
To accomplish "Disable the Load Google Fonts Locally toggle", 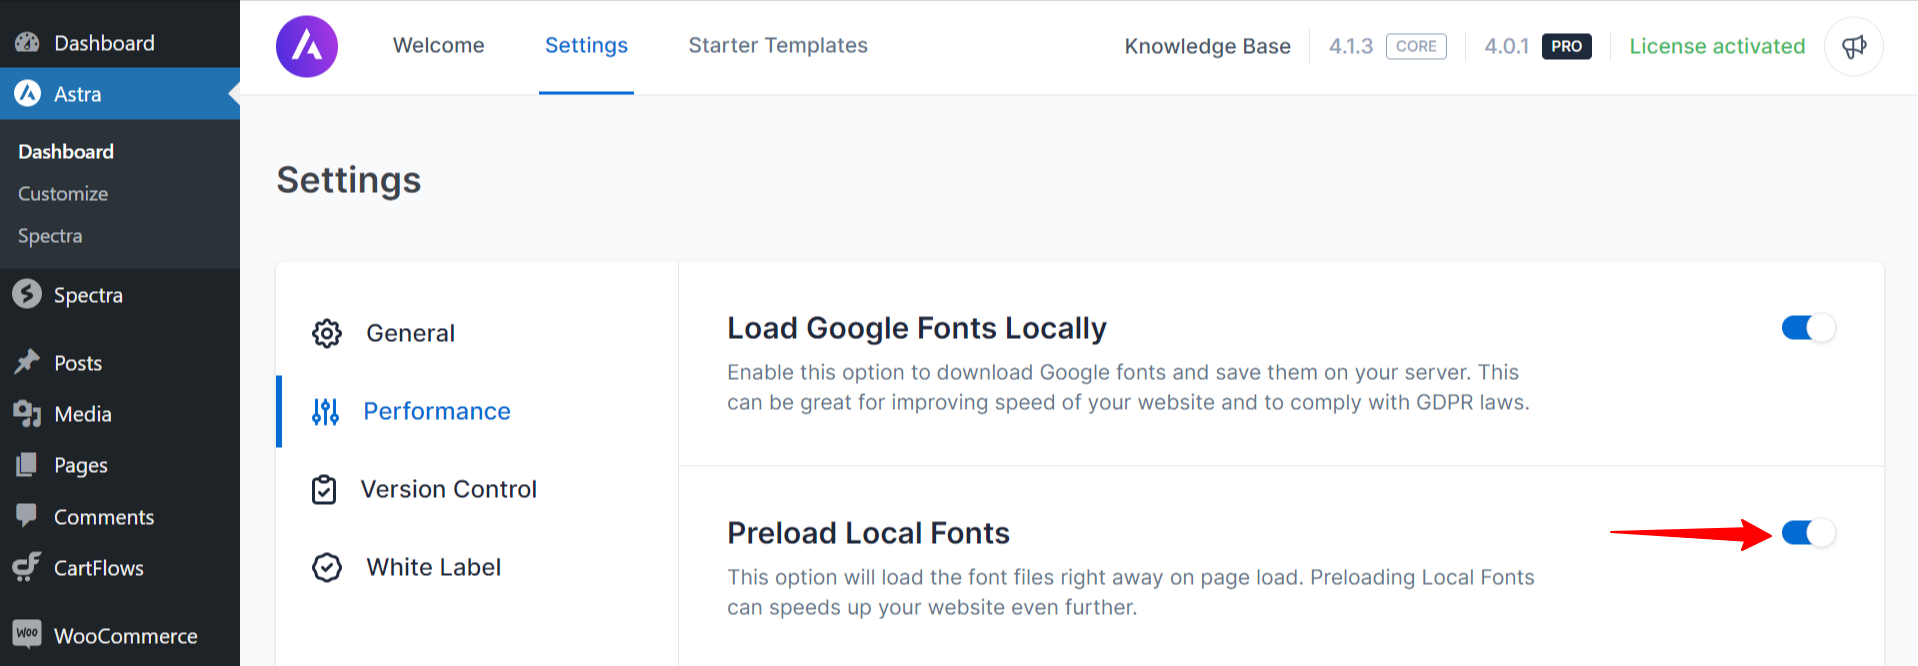I will 1808,328.
